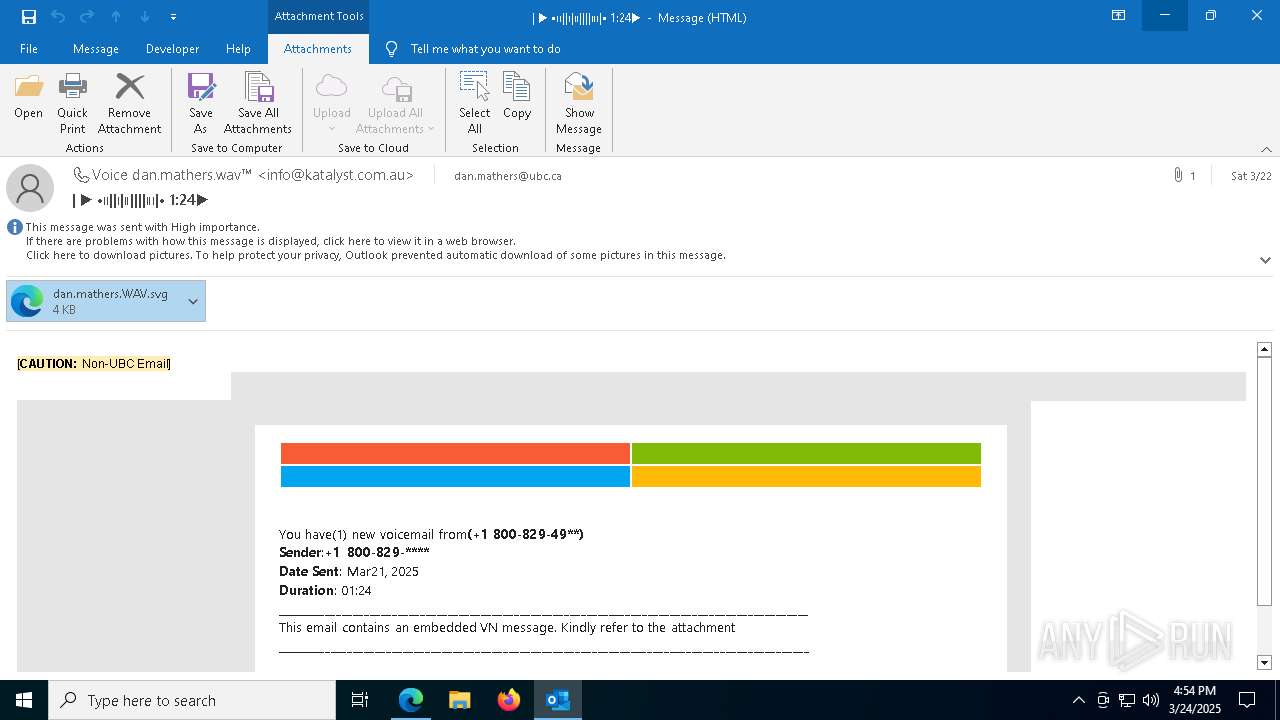The height and width of the screenshot is (720, 1280).
Task: Open network status tray icon
Action: point(1127,700)
